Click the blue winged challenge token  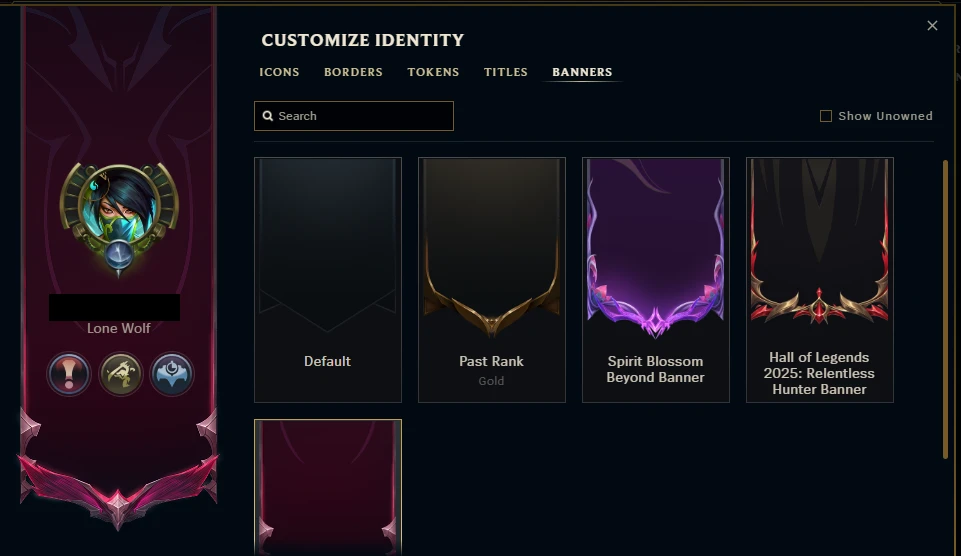coord(171,374)
